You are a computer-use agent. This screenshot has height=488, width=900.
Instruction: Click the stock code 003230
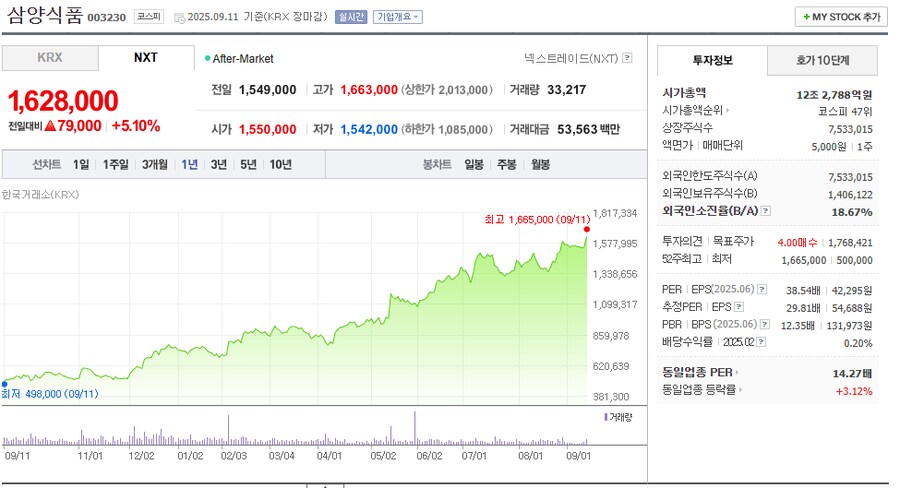coord(106,18)
